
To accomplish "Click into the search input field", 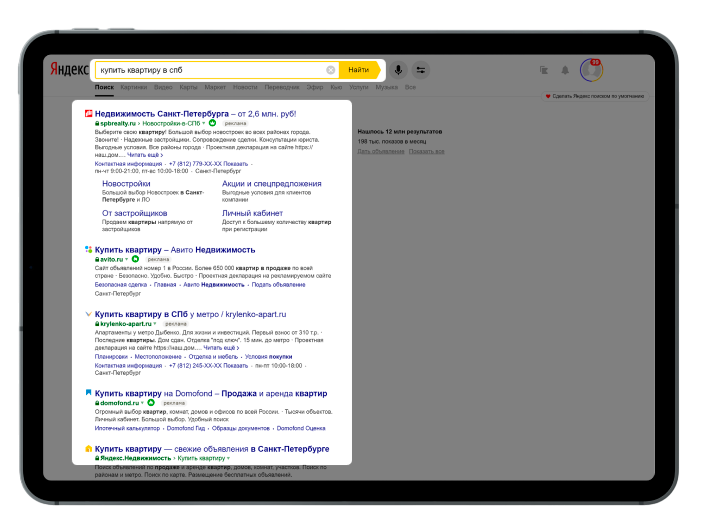I will tap(210, 70).
